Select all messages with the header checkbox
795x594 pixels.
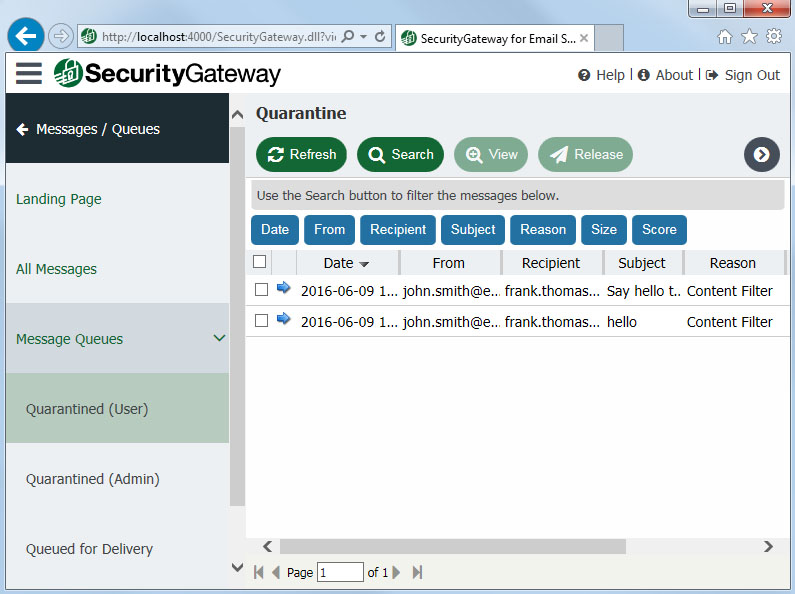(x=260, y=262)
